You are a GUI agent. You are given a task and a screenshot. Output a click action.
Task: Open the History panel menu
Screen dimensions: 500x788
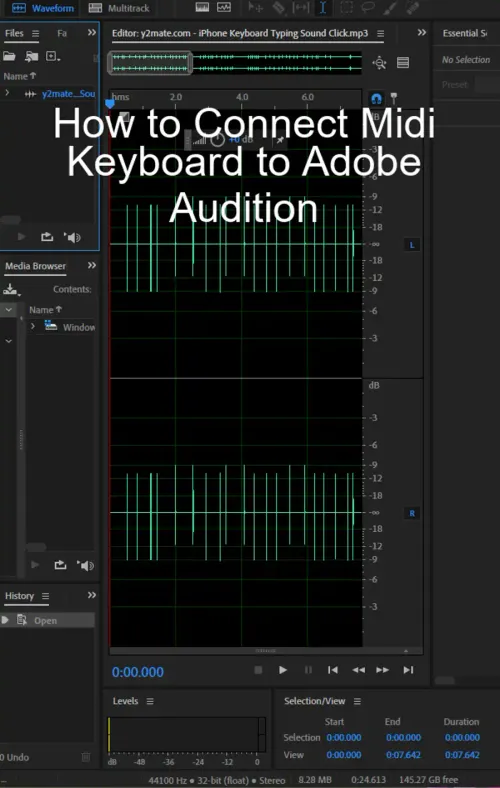pyautogui.click(x=45, y=596)
